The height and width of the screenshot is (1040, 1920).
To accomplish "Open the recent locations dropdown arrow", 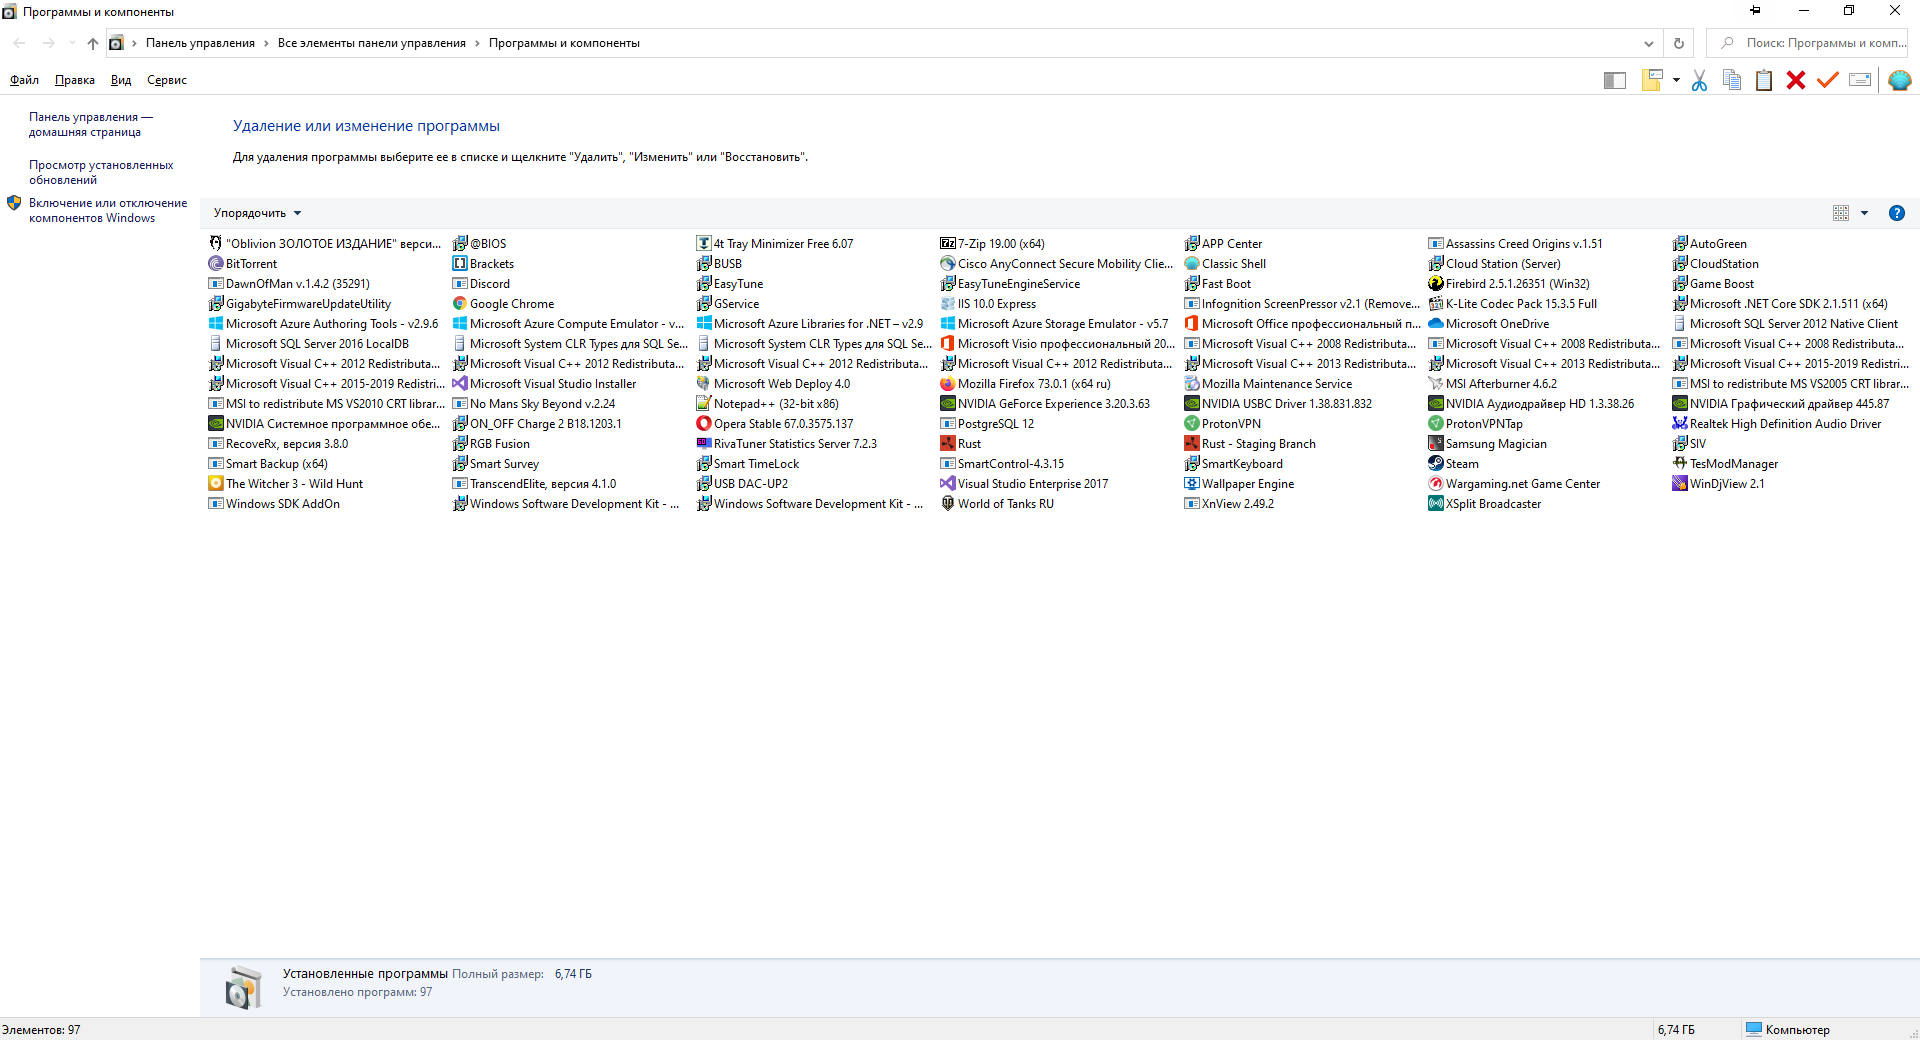I will tap(71, 43).
